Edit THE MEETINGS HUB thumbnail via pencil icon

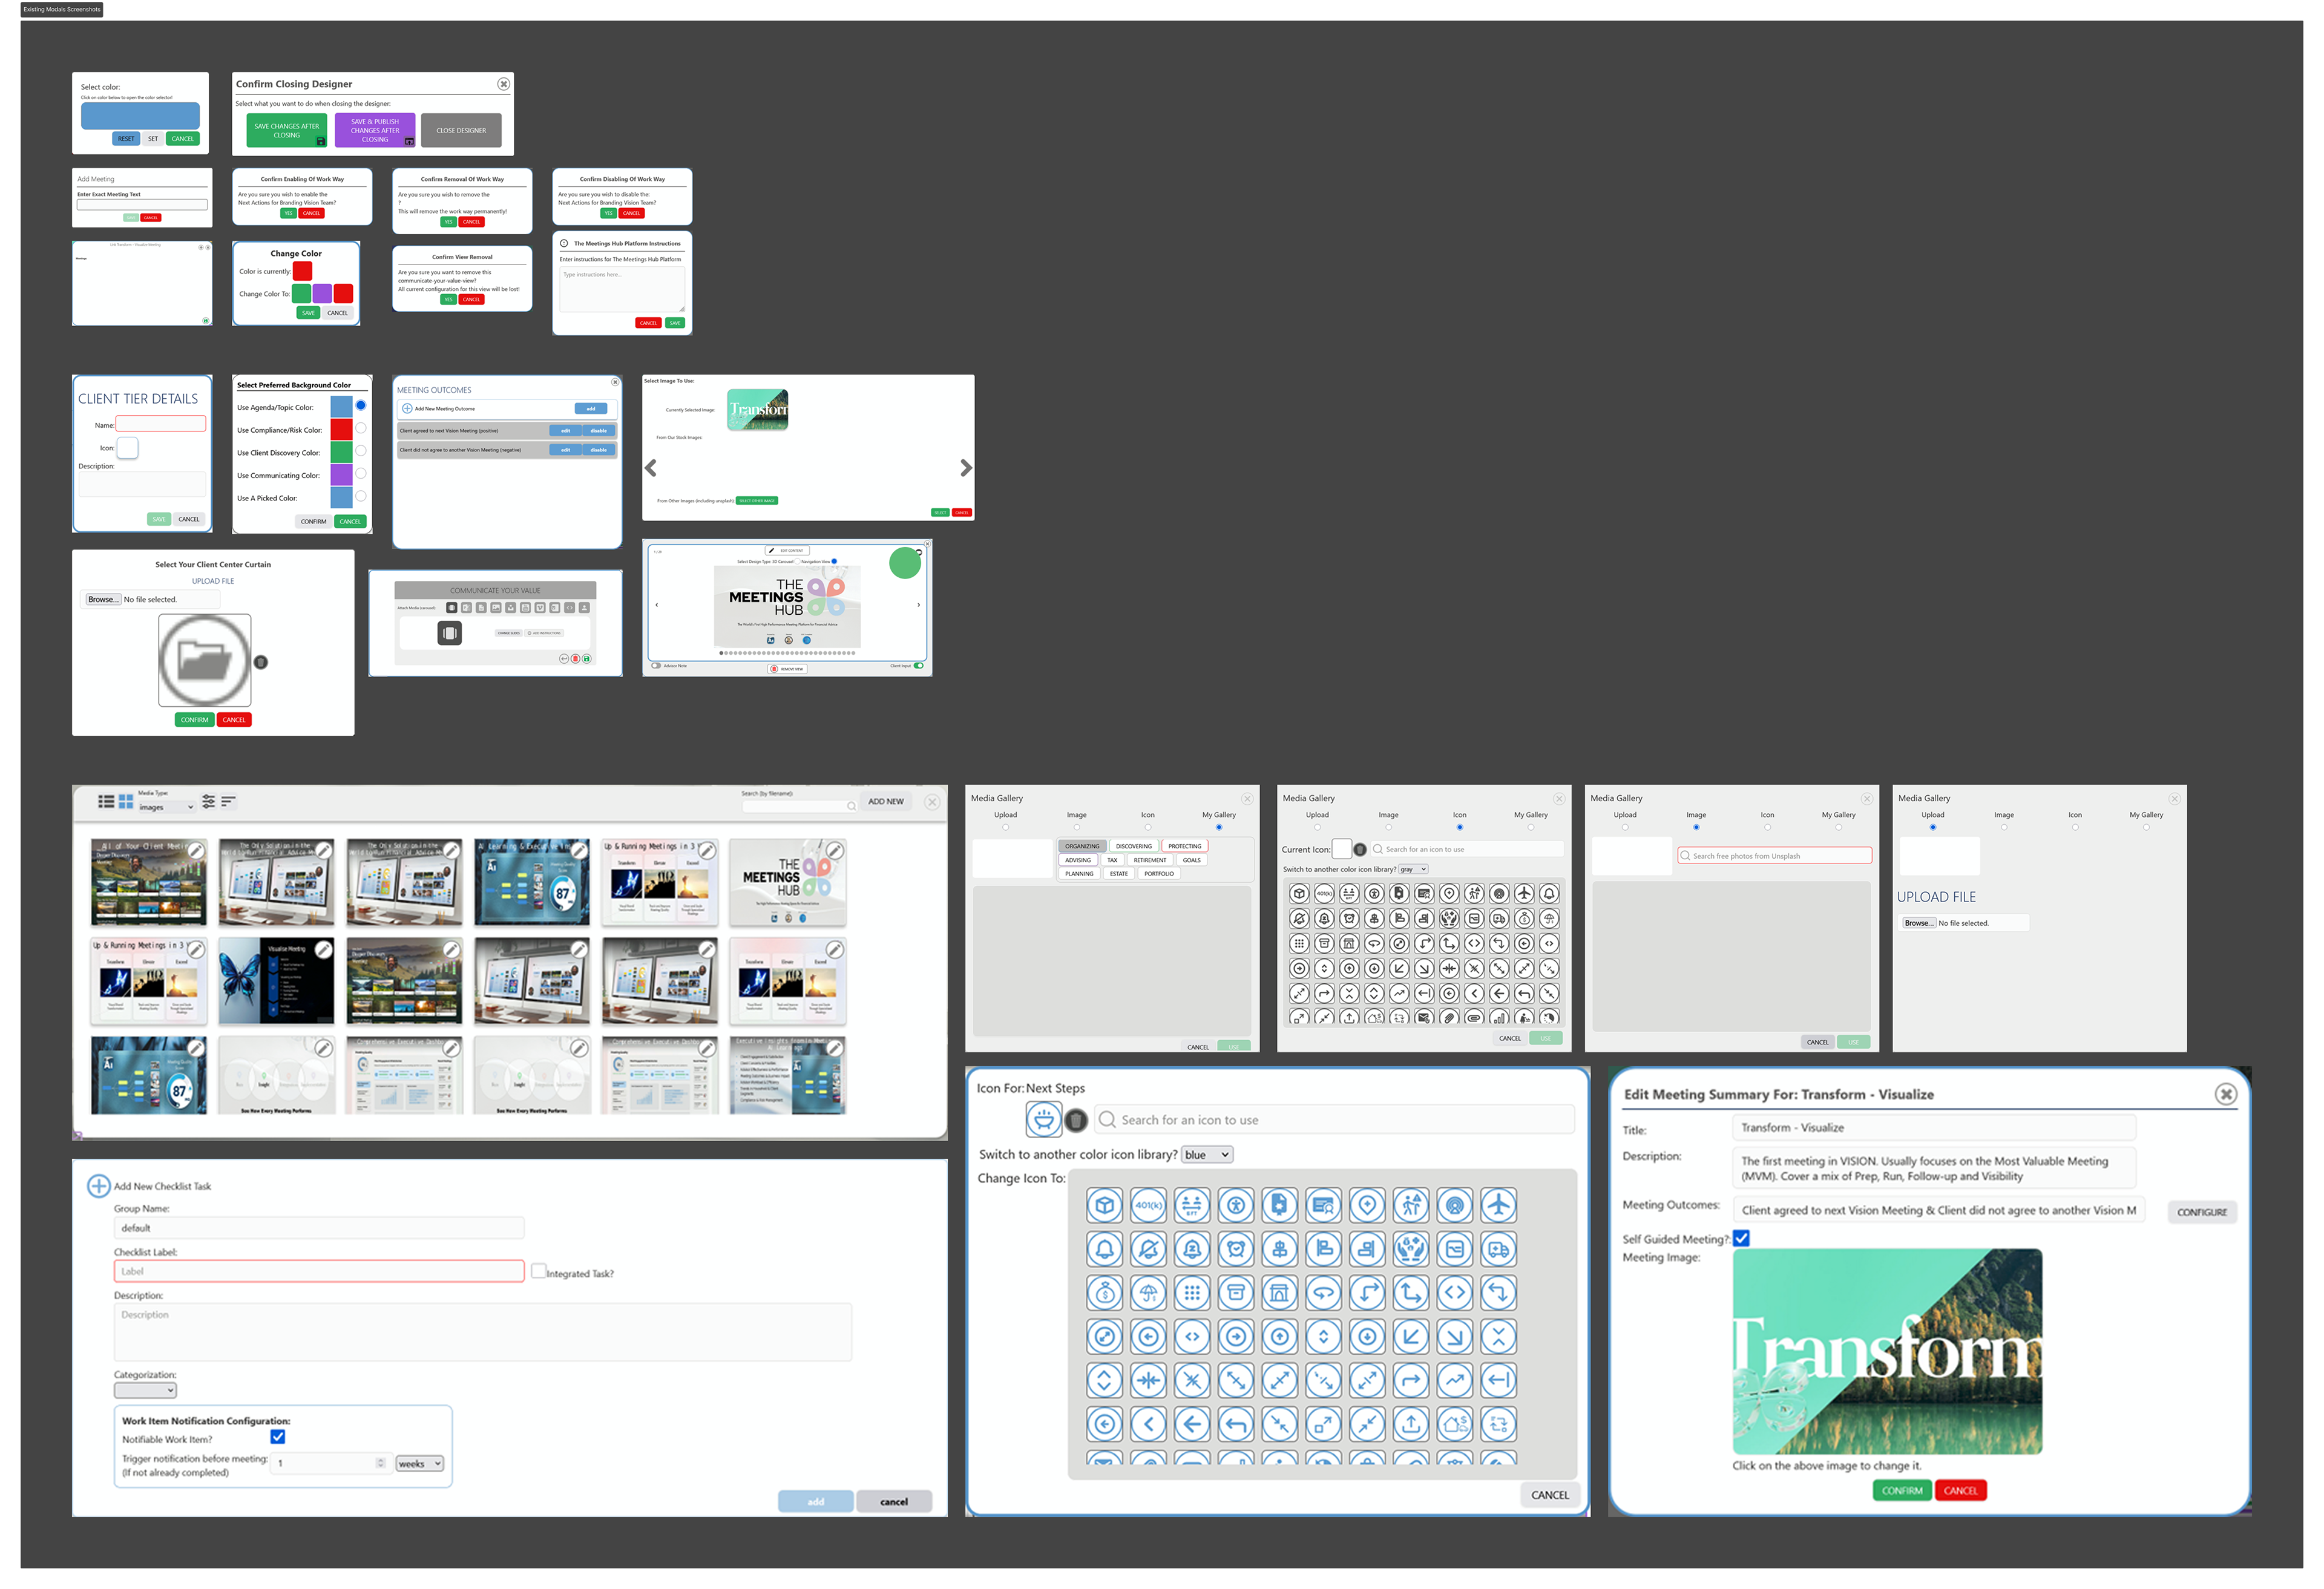834,850
